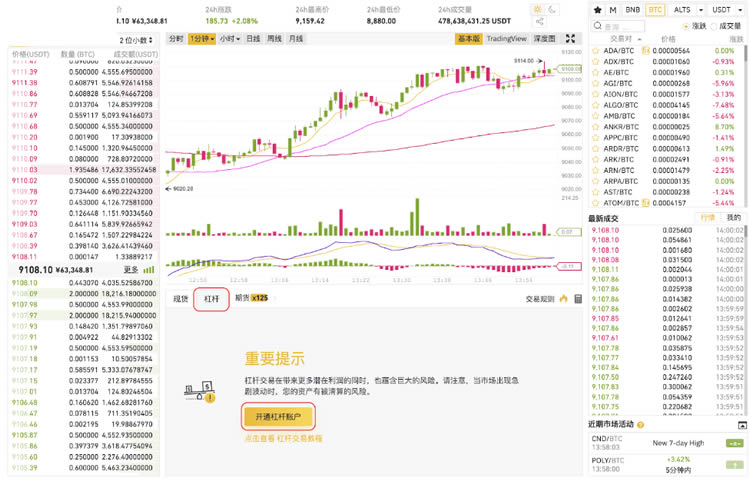
Task: Switch to the 杠杆 margin tab
Action: pos(211,299)
